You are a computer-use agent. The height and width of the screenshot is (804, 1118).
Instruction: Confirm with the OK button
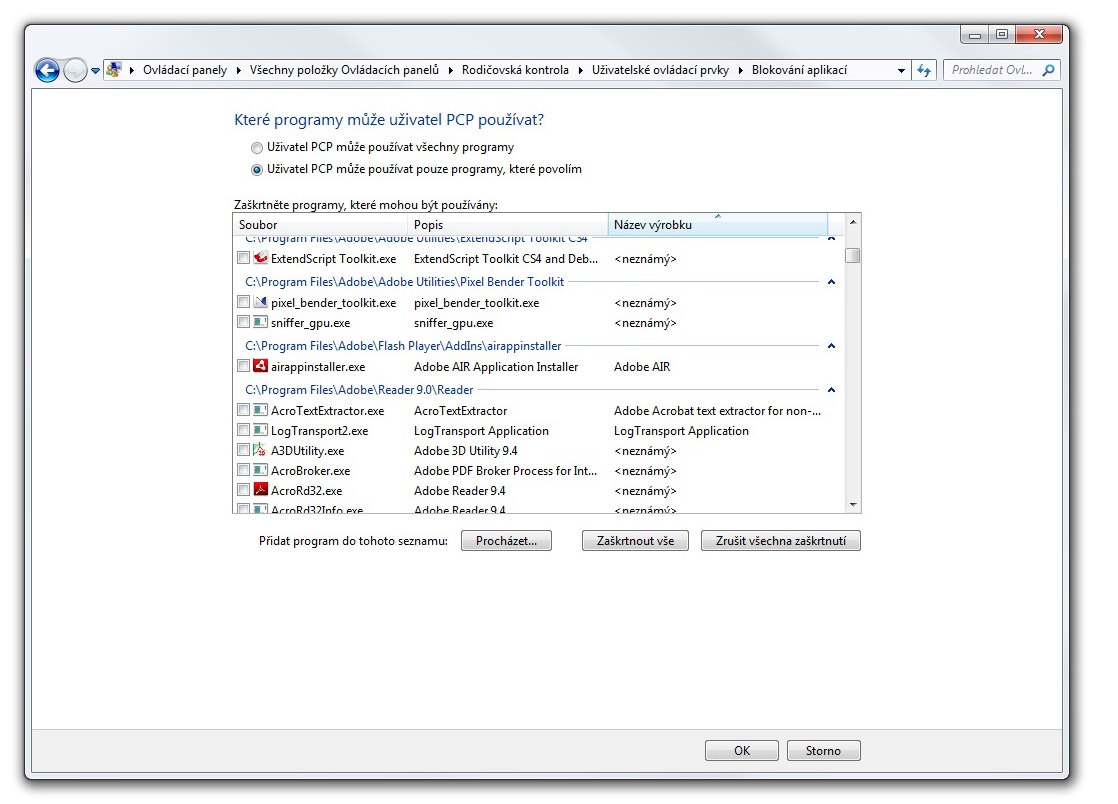coord(742,751)
